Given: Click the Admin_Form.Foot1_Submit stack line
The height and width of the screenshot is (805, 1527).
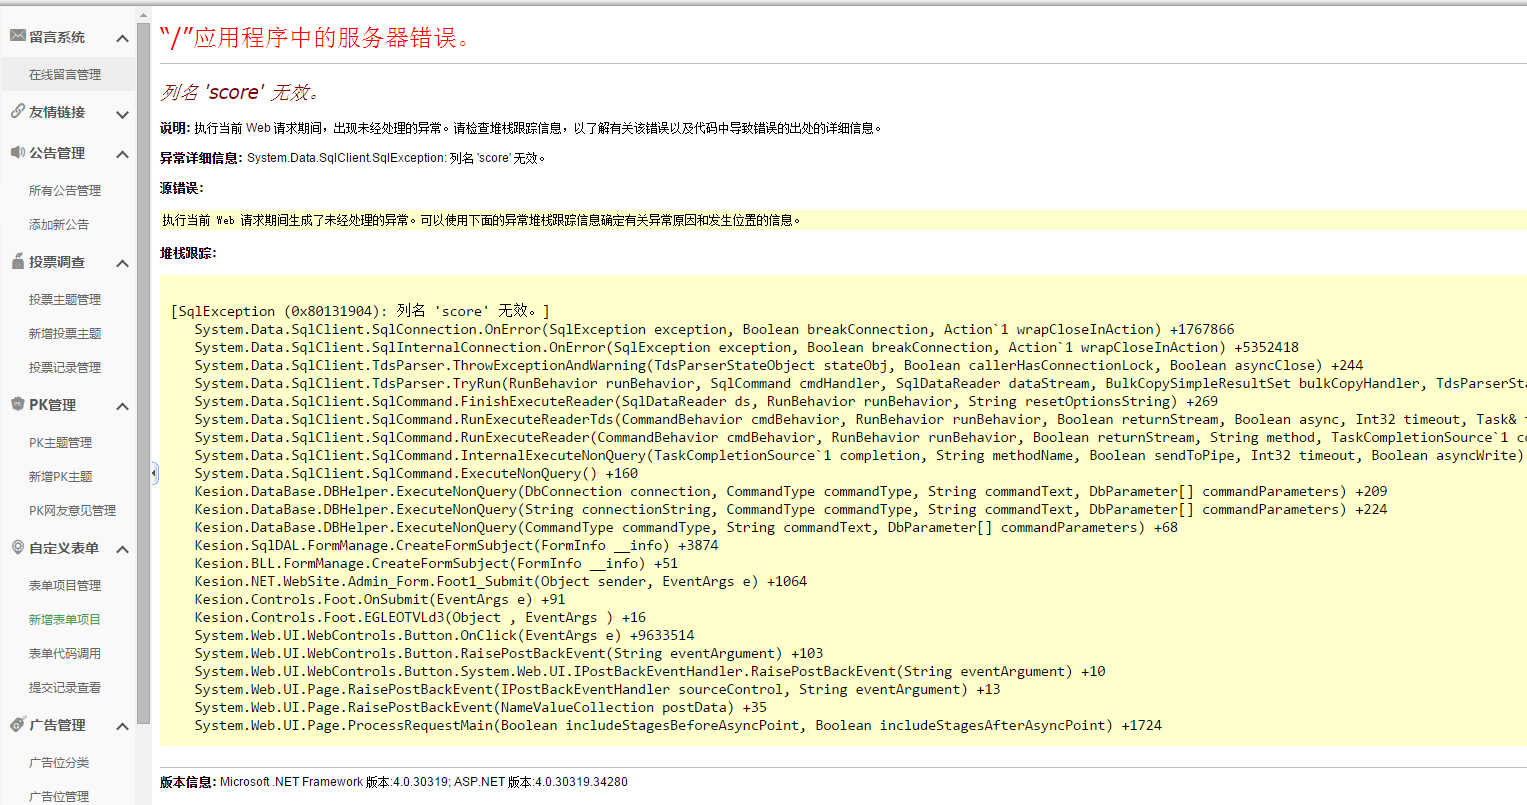Looking at the screenshot, I should [501, 581].
